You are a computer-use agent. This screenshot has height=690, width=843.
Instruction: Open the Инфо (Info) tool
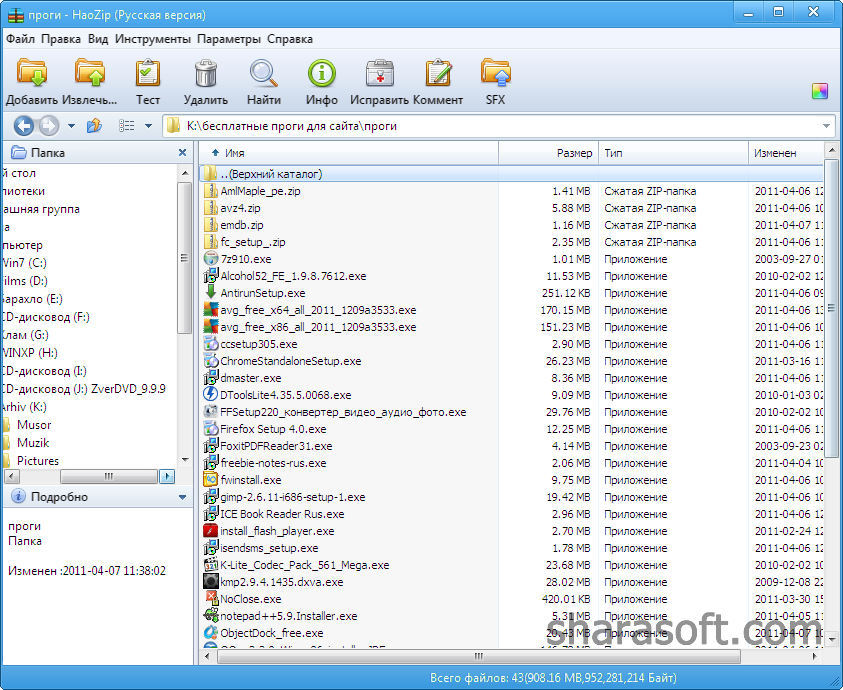tap(322, 73)
